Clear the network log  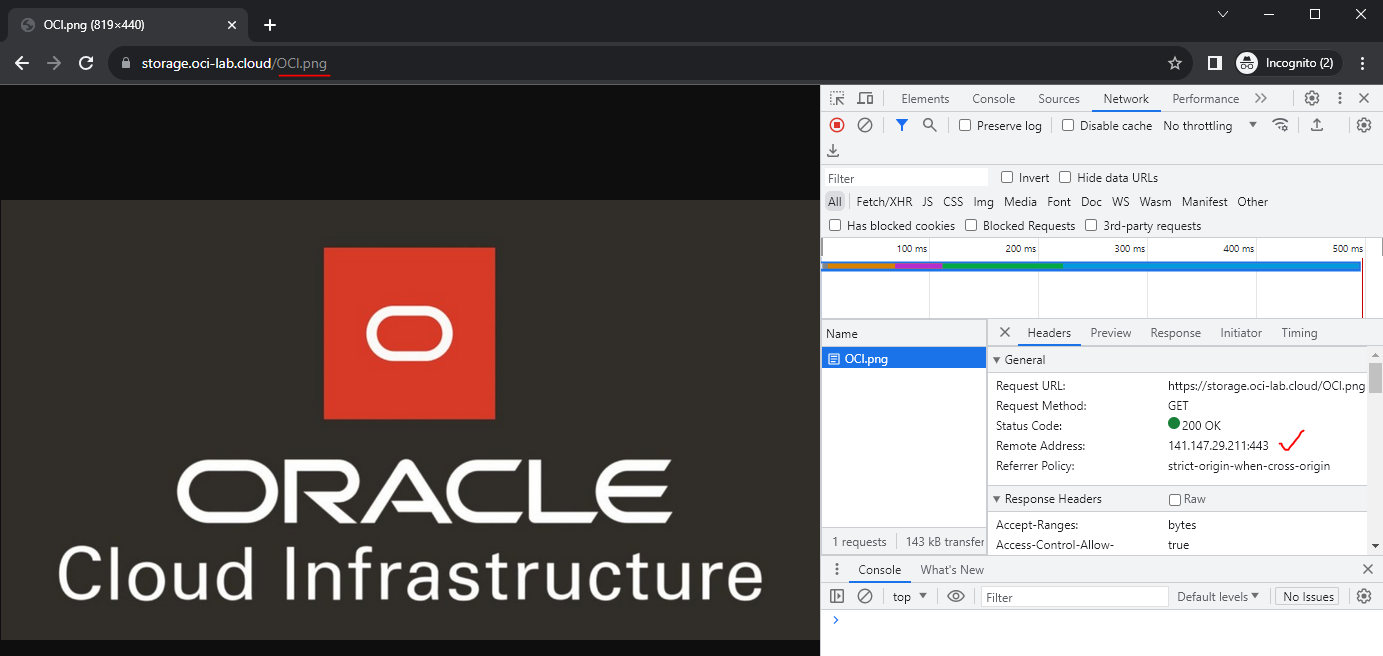click(x=865, y=125)
